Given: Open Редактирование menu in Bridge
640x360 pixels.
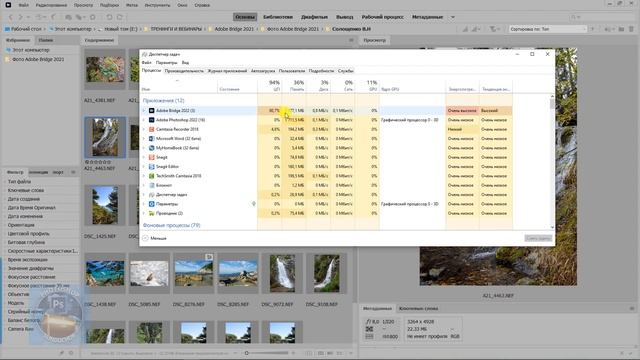Looking at the screenshot, I should point(51,5).
